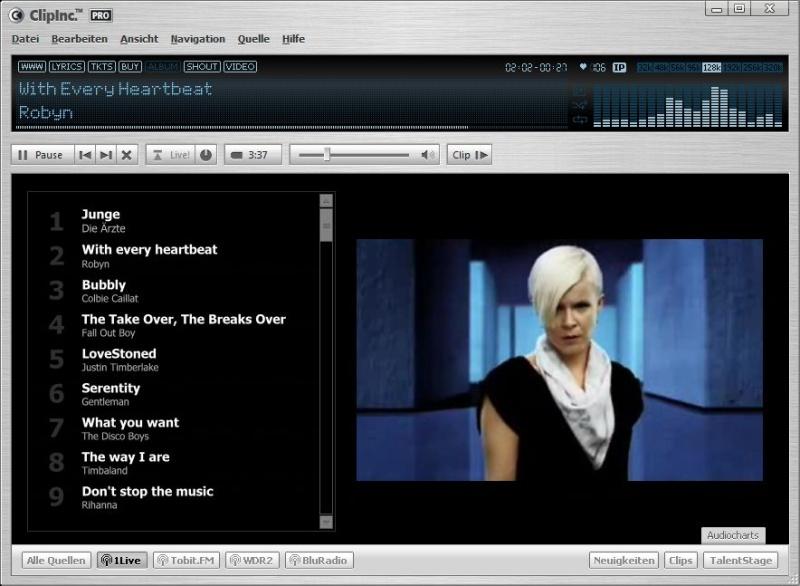This screenshot has width=800, height=586.
Task: Click the spectrum equalizer display
Action: (688, 106)
